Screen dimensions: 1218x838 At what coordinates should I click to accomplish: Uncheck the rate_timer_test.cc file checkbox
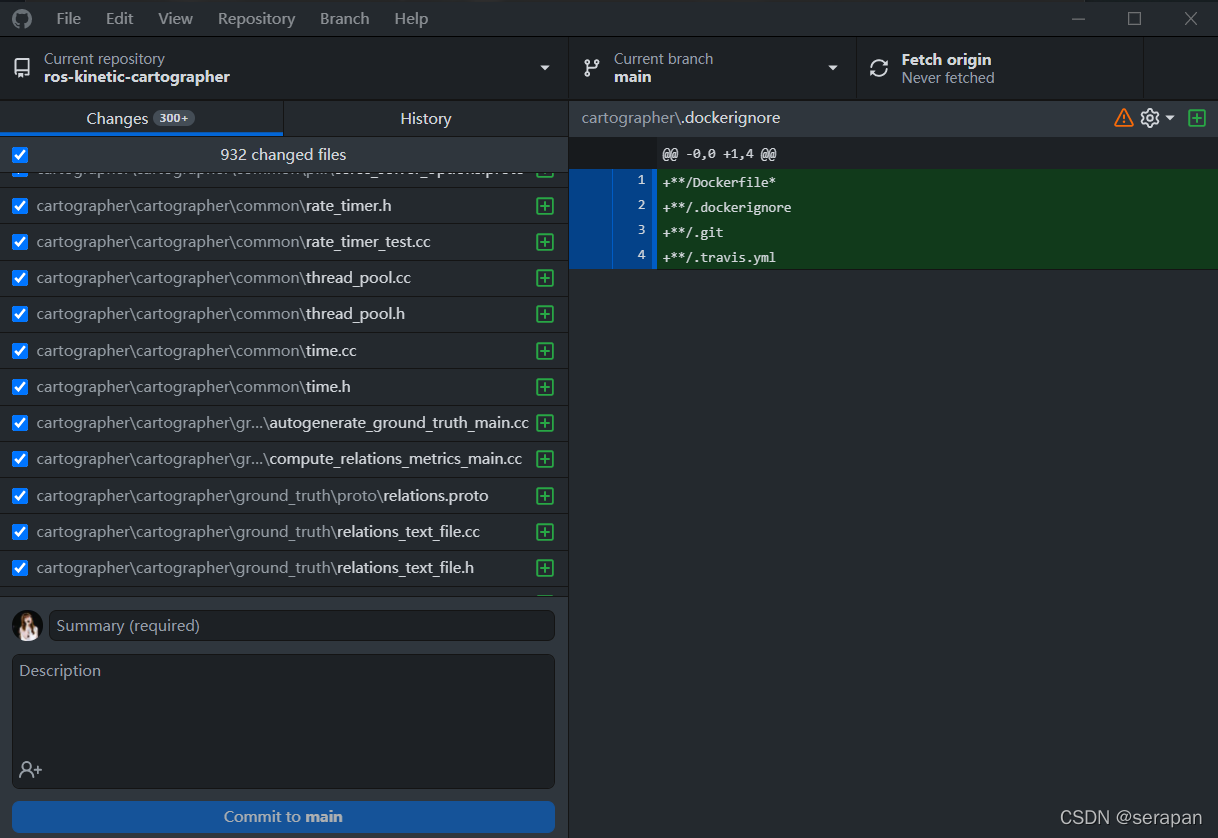coord(20,242)
